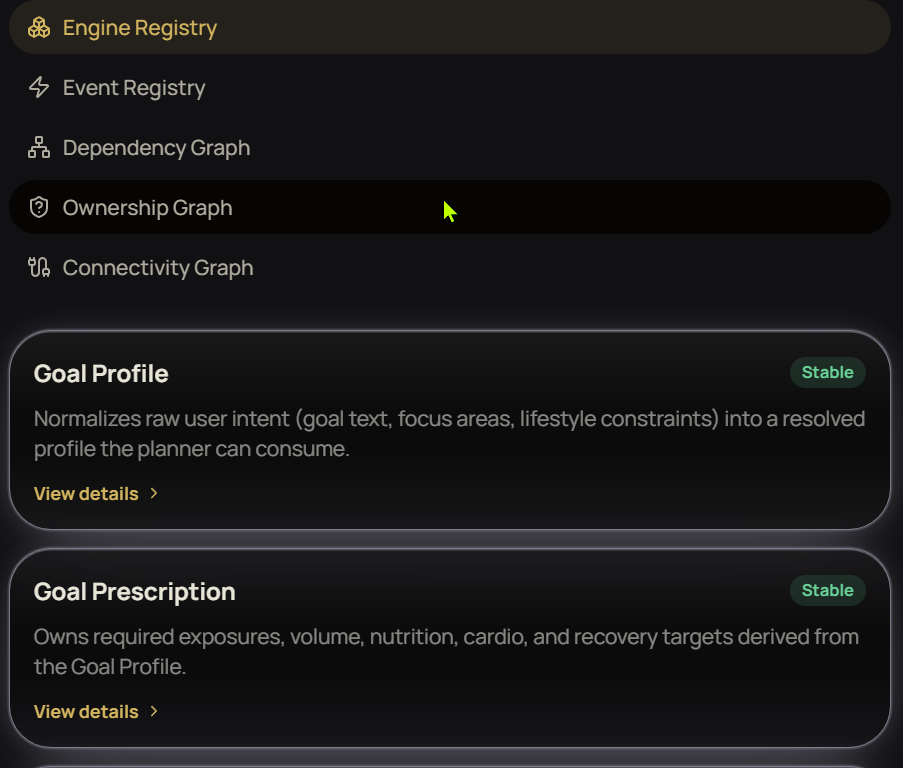Open View details for Goal Profile
903x768 pixels.
tap(86, 494)
